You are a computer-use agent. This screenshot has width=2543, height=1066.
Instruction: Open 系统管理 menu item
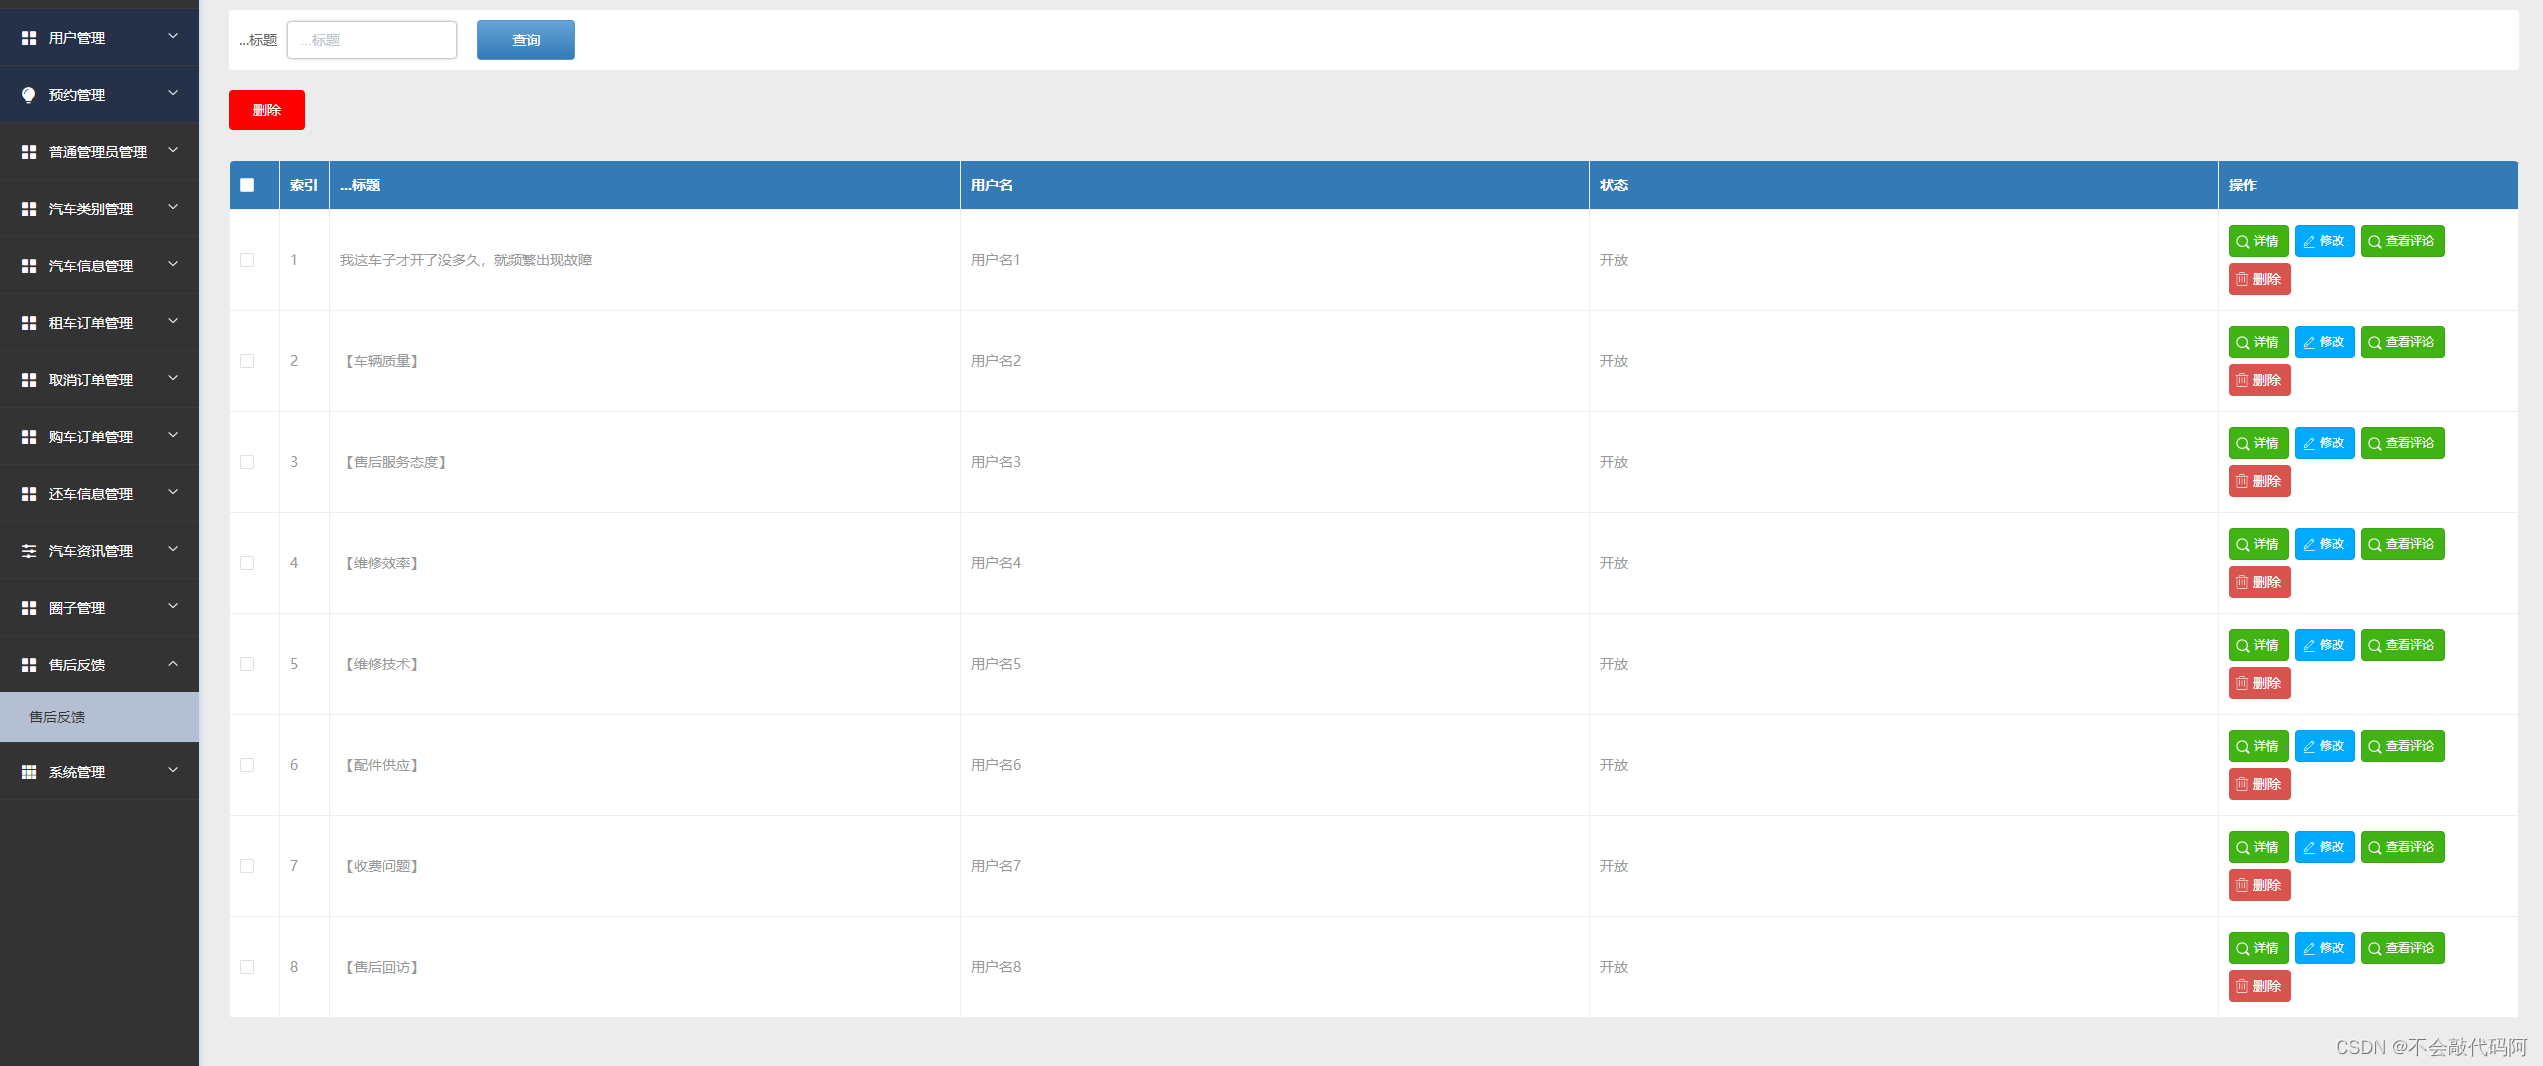click(99, 772)
